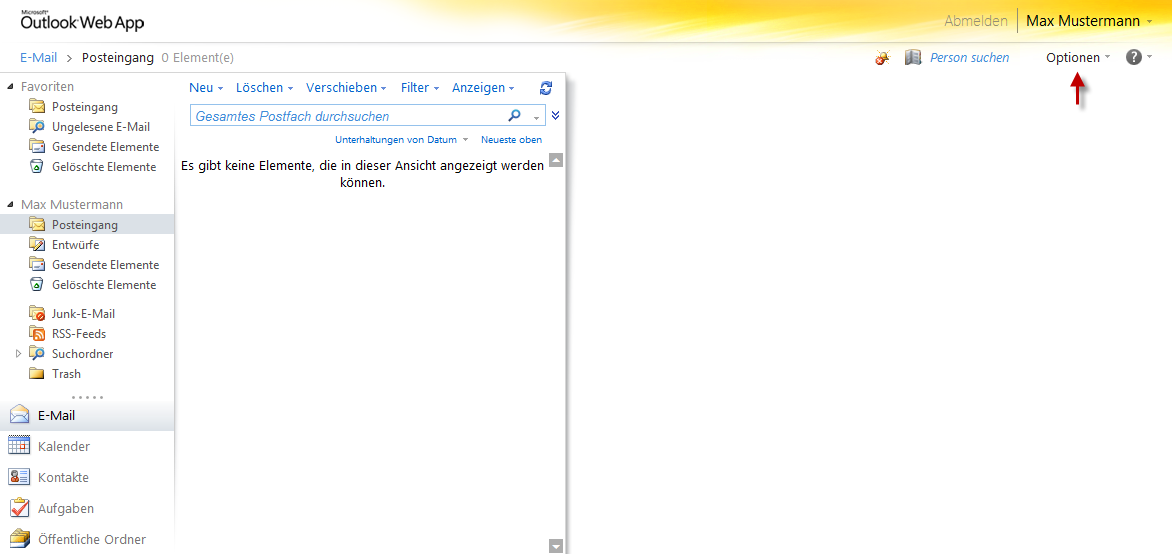Open the Neu dropdown menu
This screenshot has width=1172, height=554.
pyautogui.click(x=206, y=87)
